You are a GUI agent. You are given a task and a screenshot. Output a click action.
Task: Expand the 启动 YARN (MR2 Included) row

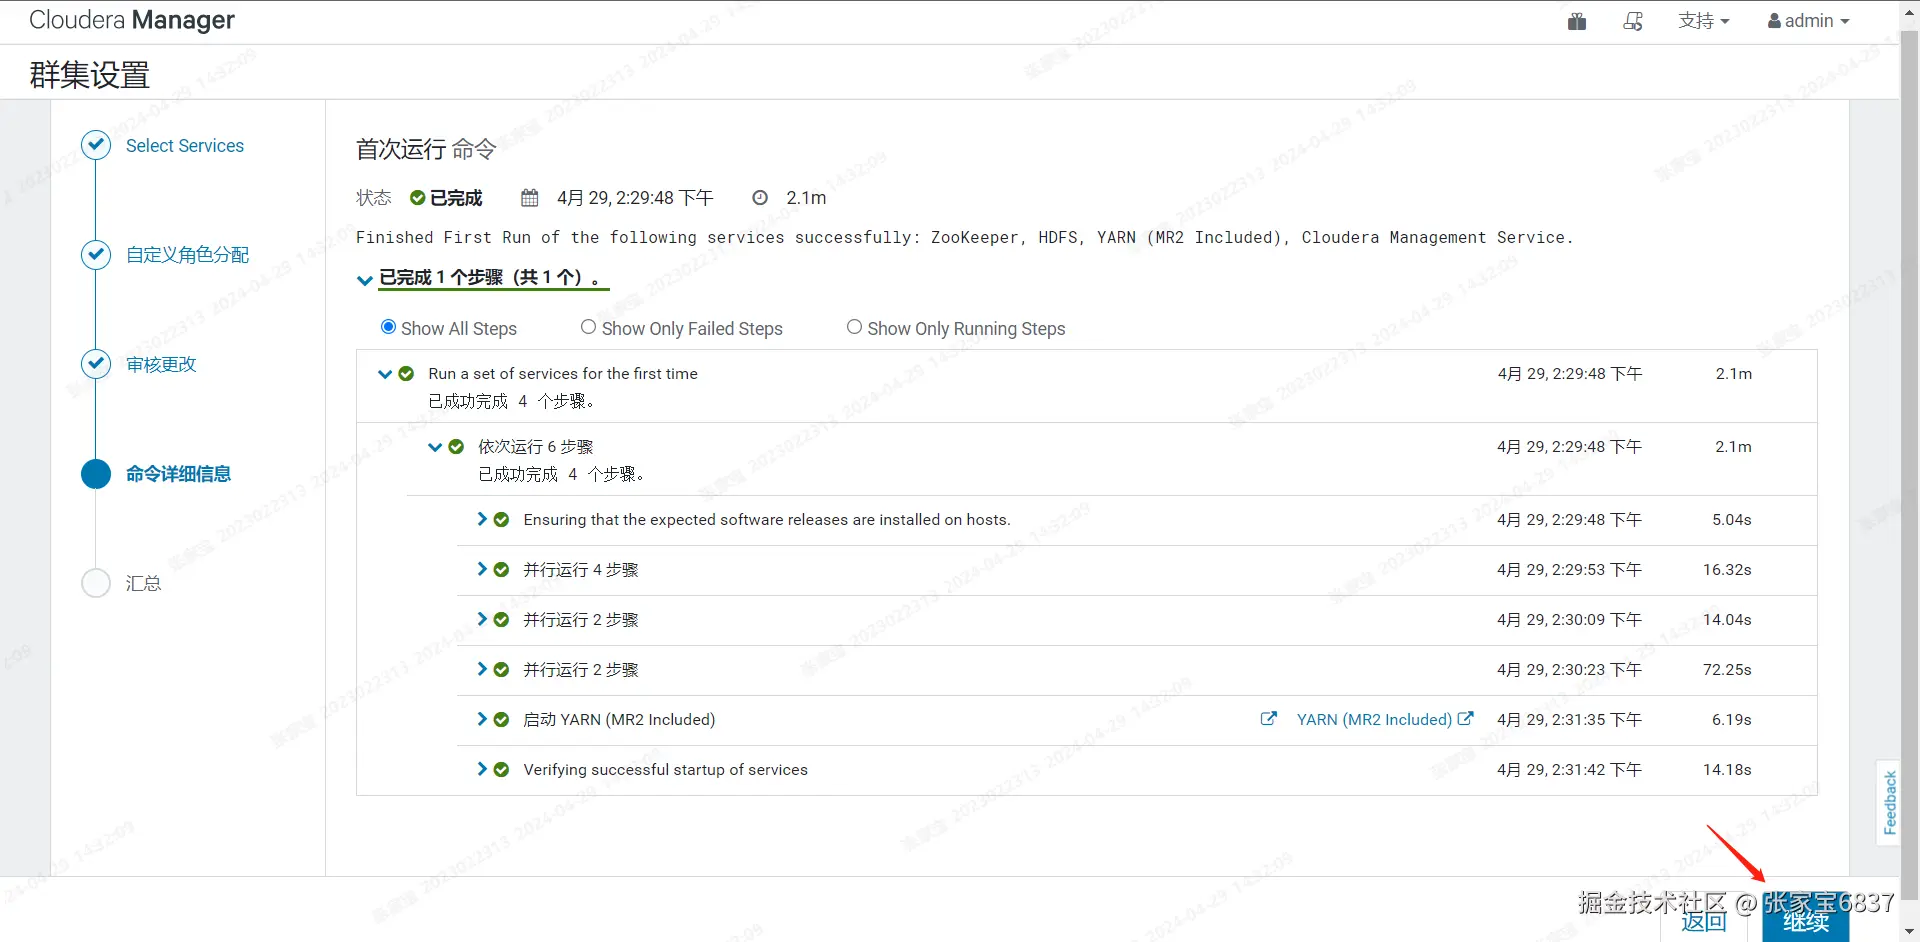click(482, 719)
